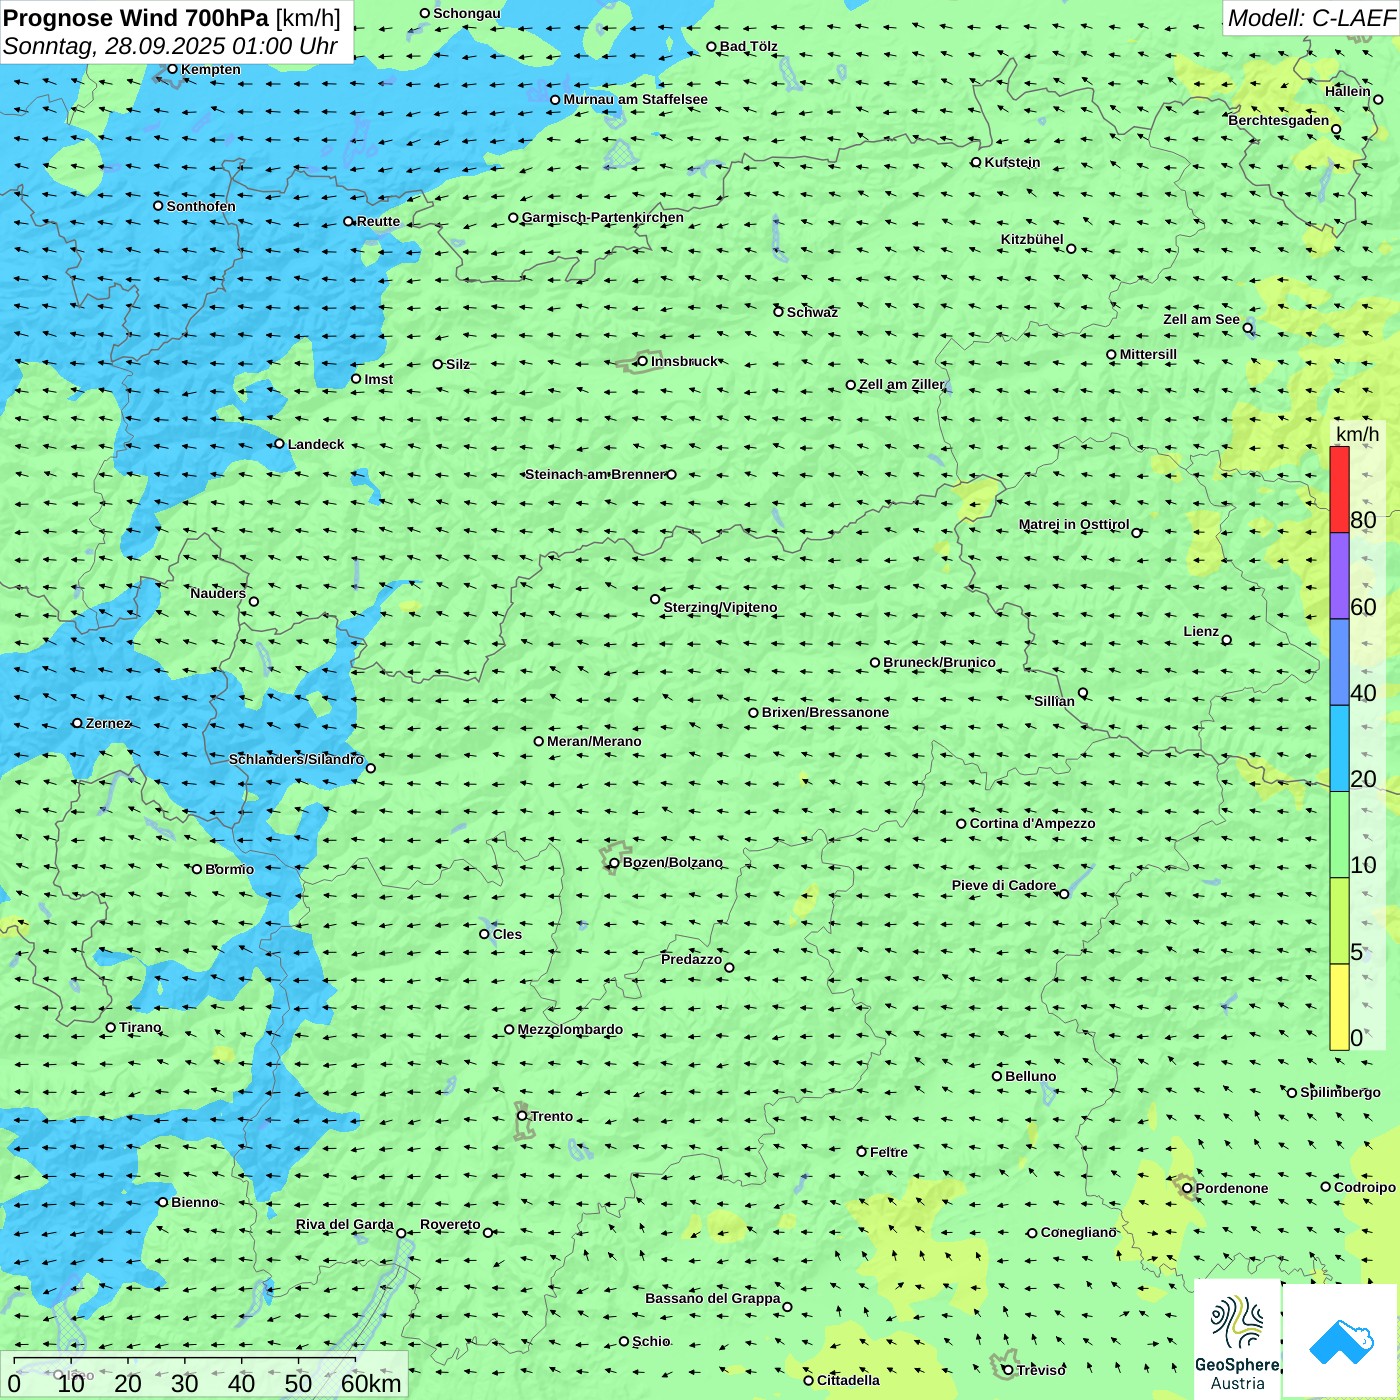Click the 'Modell: C-LAEF' label
The width and height of the screenshot is (1400, 1400).
(1311, 18)
